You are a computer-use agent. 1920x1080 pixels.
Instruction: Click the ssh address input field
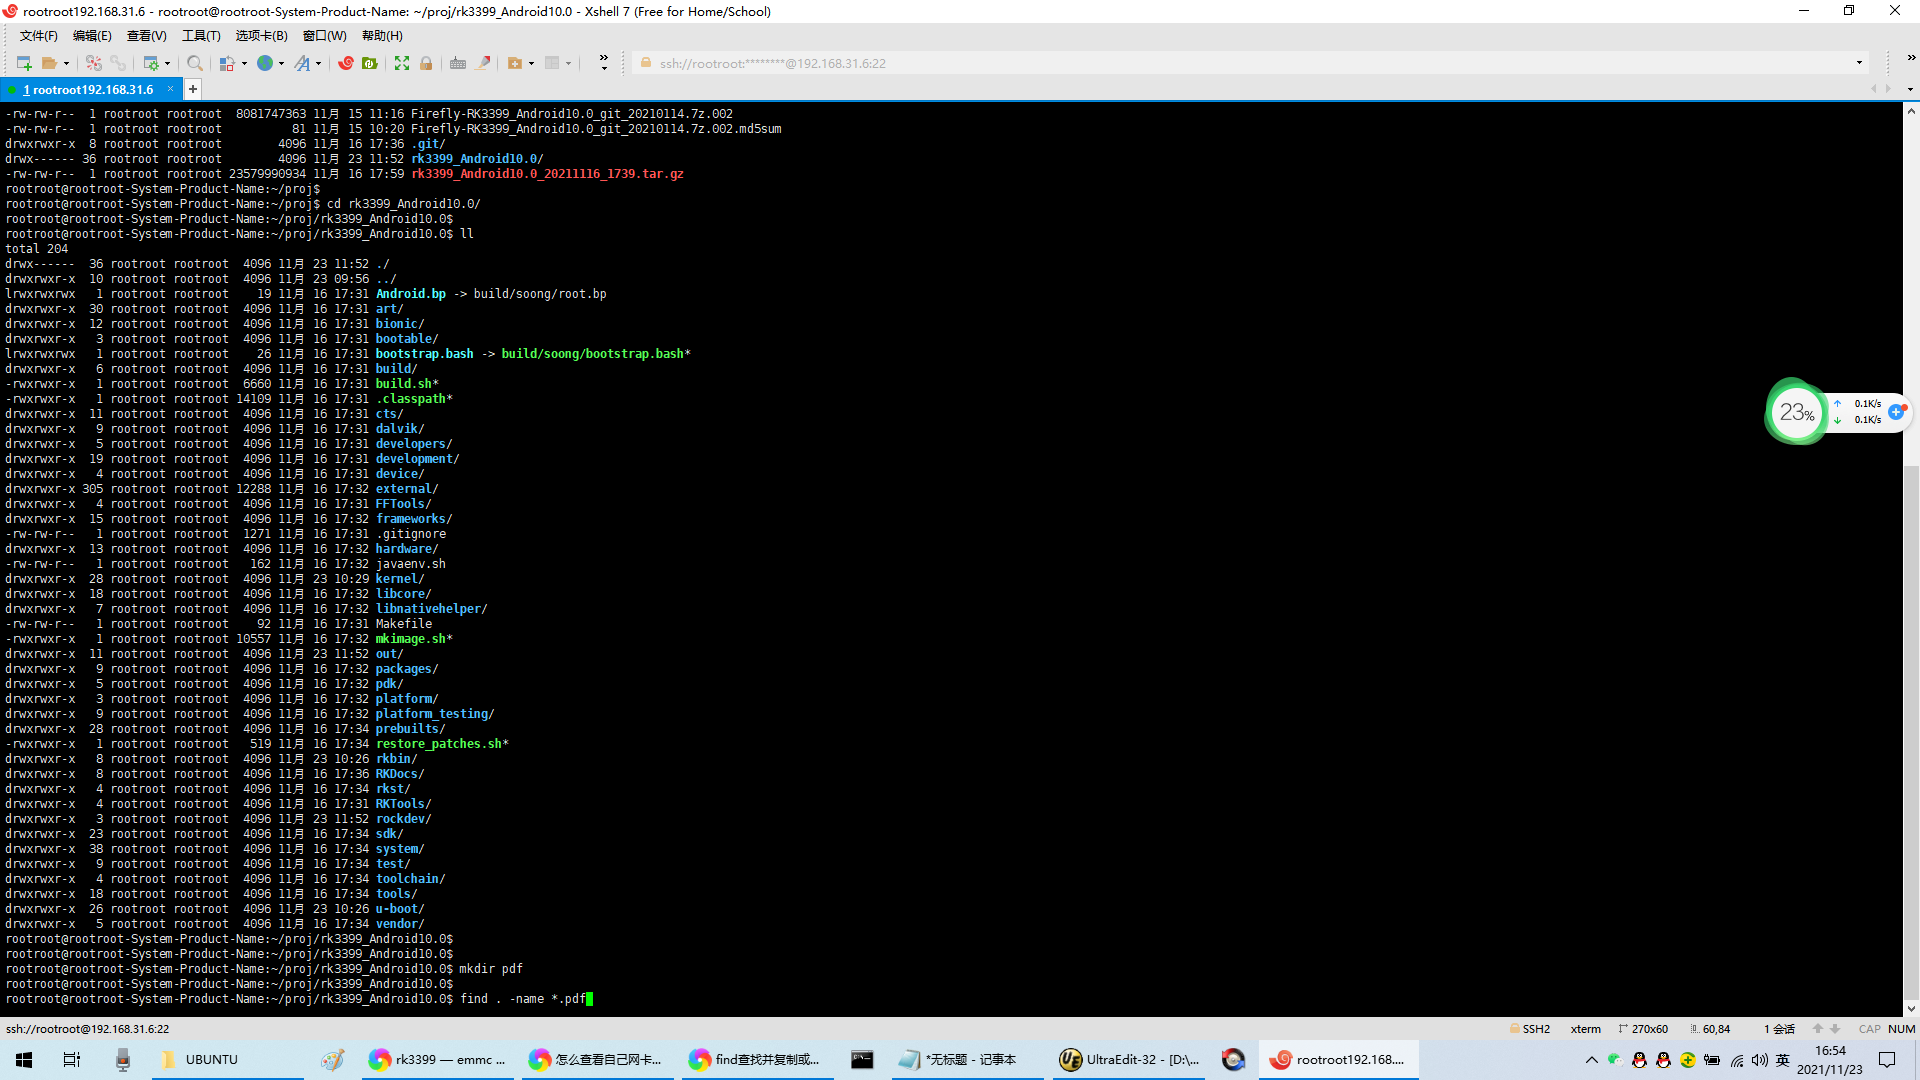point(1250,63)
